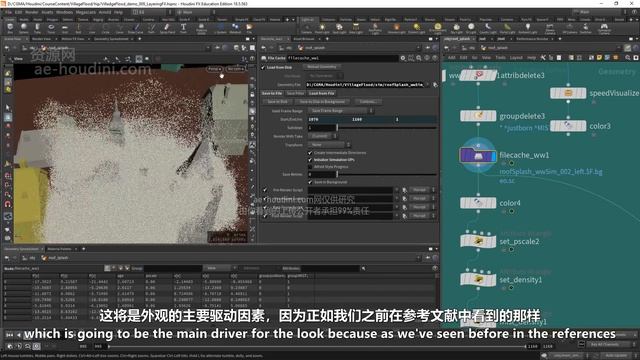Open Post-Render Script language dropdown
The height and width of the screenshot is (360, 640).
(421, 216)
